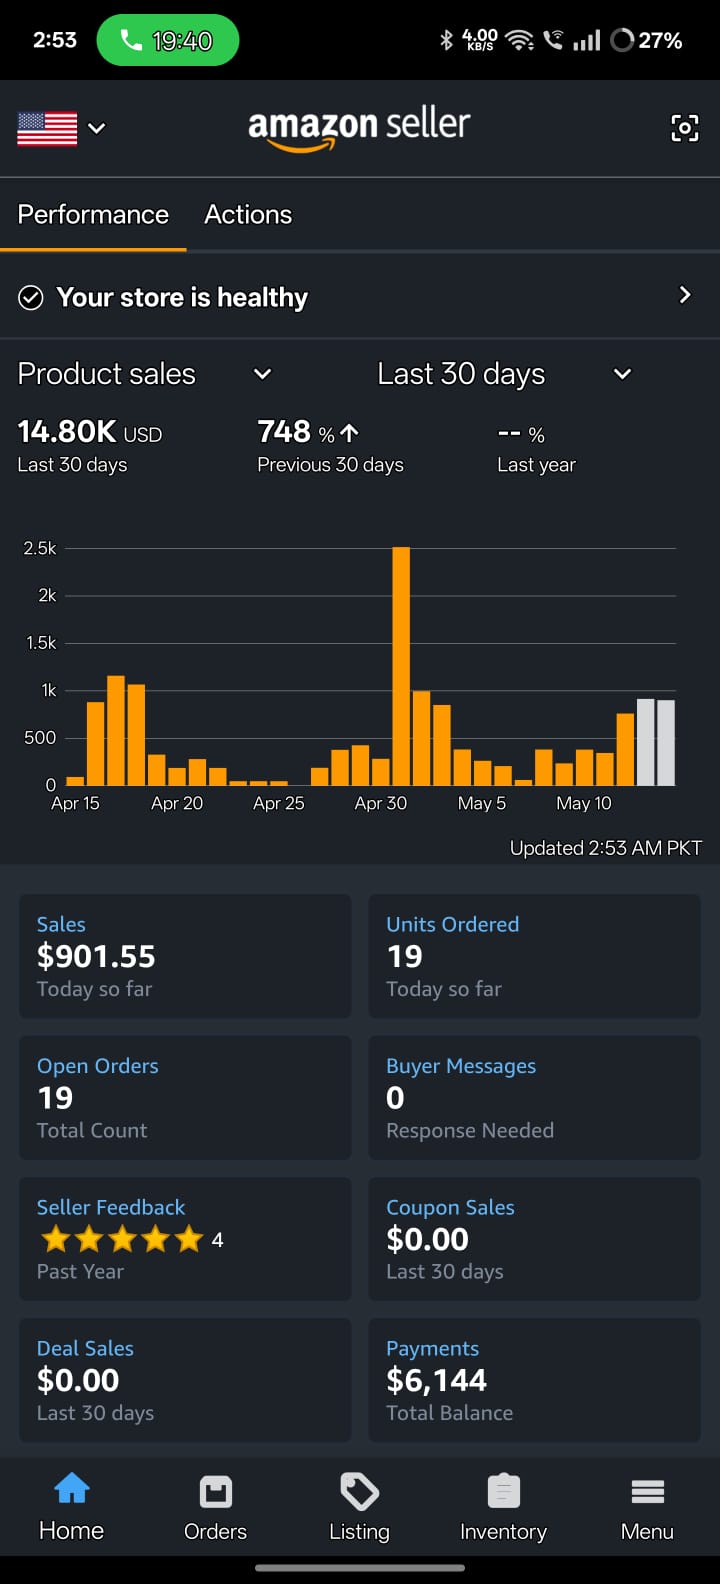The image size is (720, 1584).
Task: Open the US marketplace flag selector
Action: point(61,128)
